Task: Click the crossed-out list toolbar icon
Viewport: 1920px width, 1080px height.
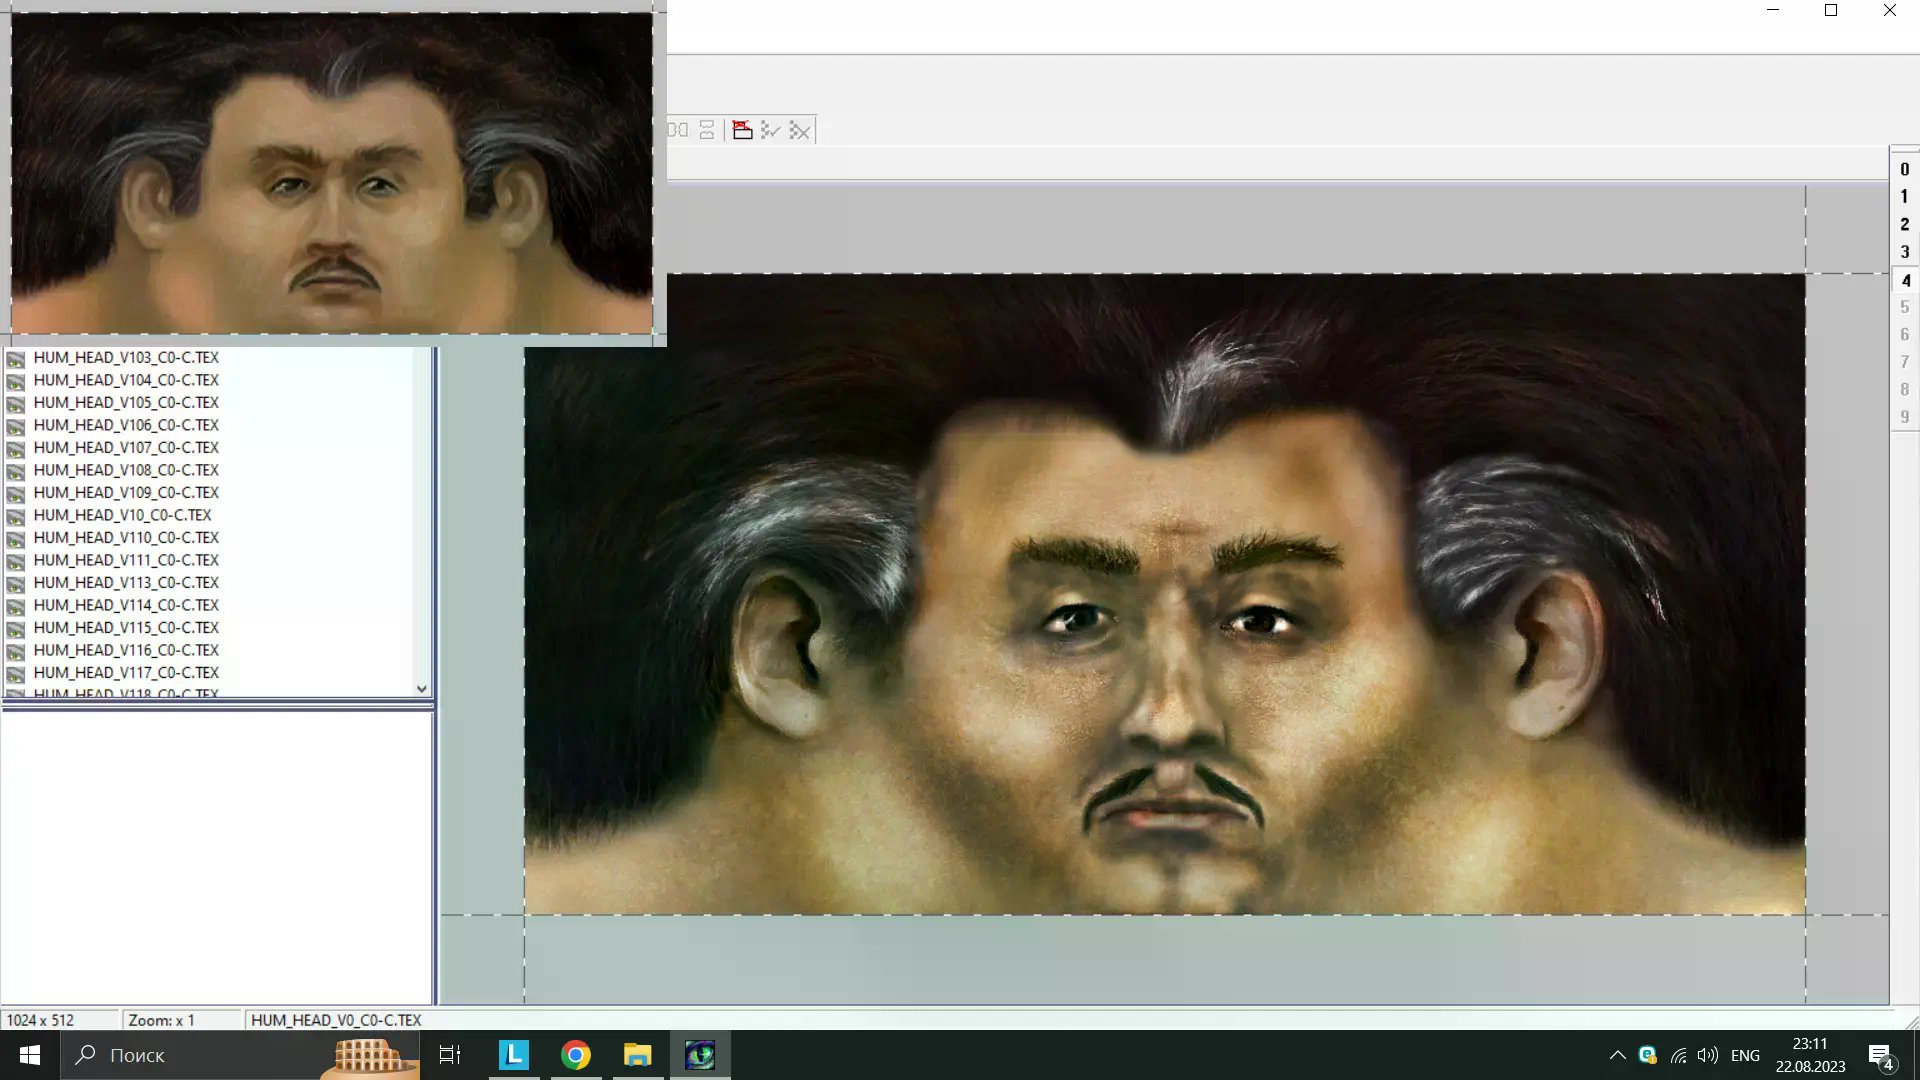Action: (x=799, y=130)
